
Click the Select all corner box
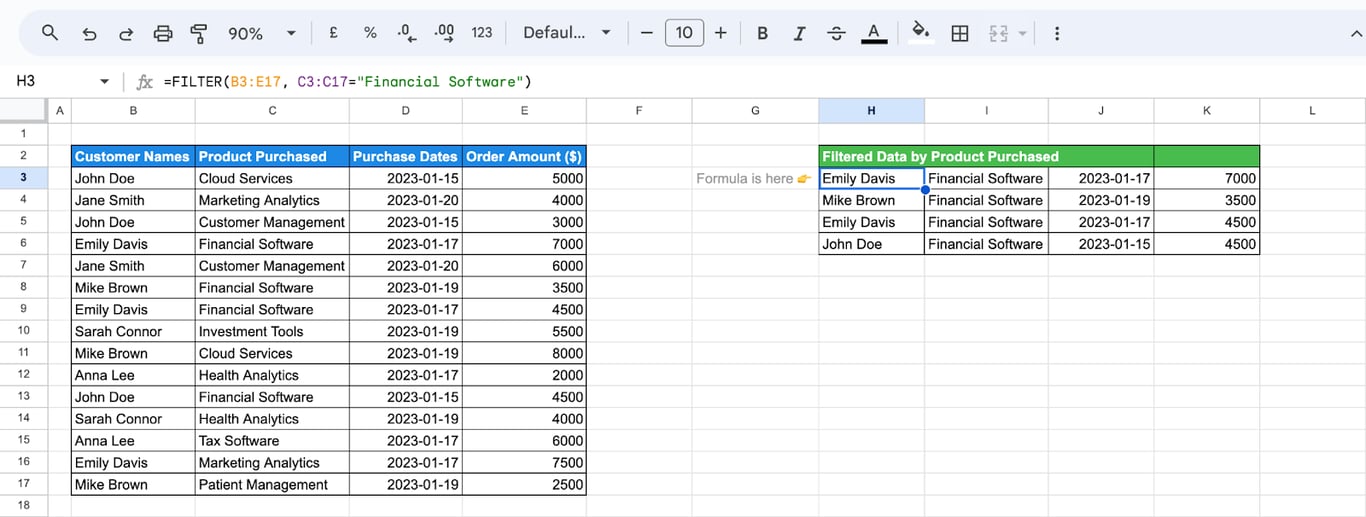click(23, 110)
